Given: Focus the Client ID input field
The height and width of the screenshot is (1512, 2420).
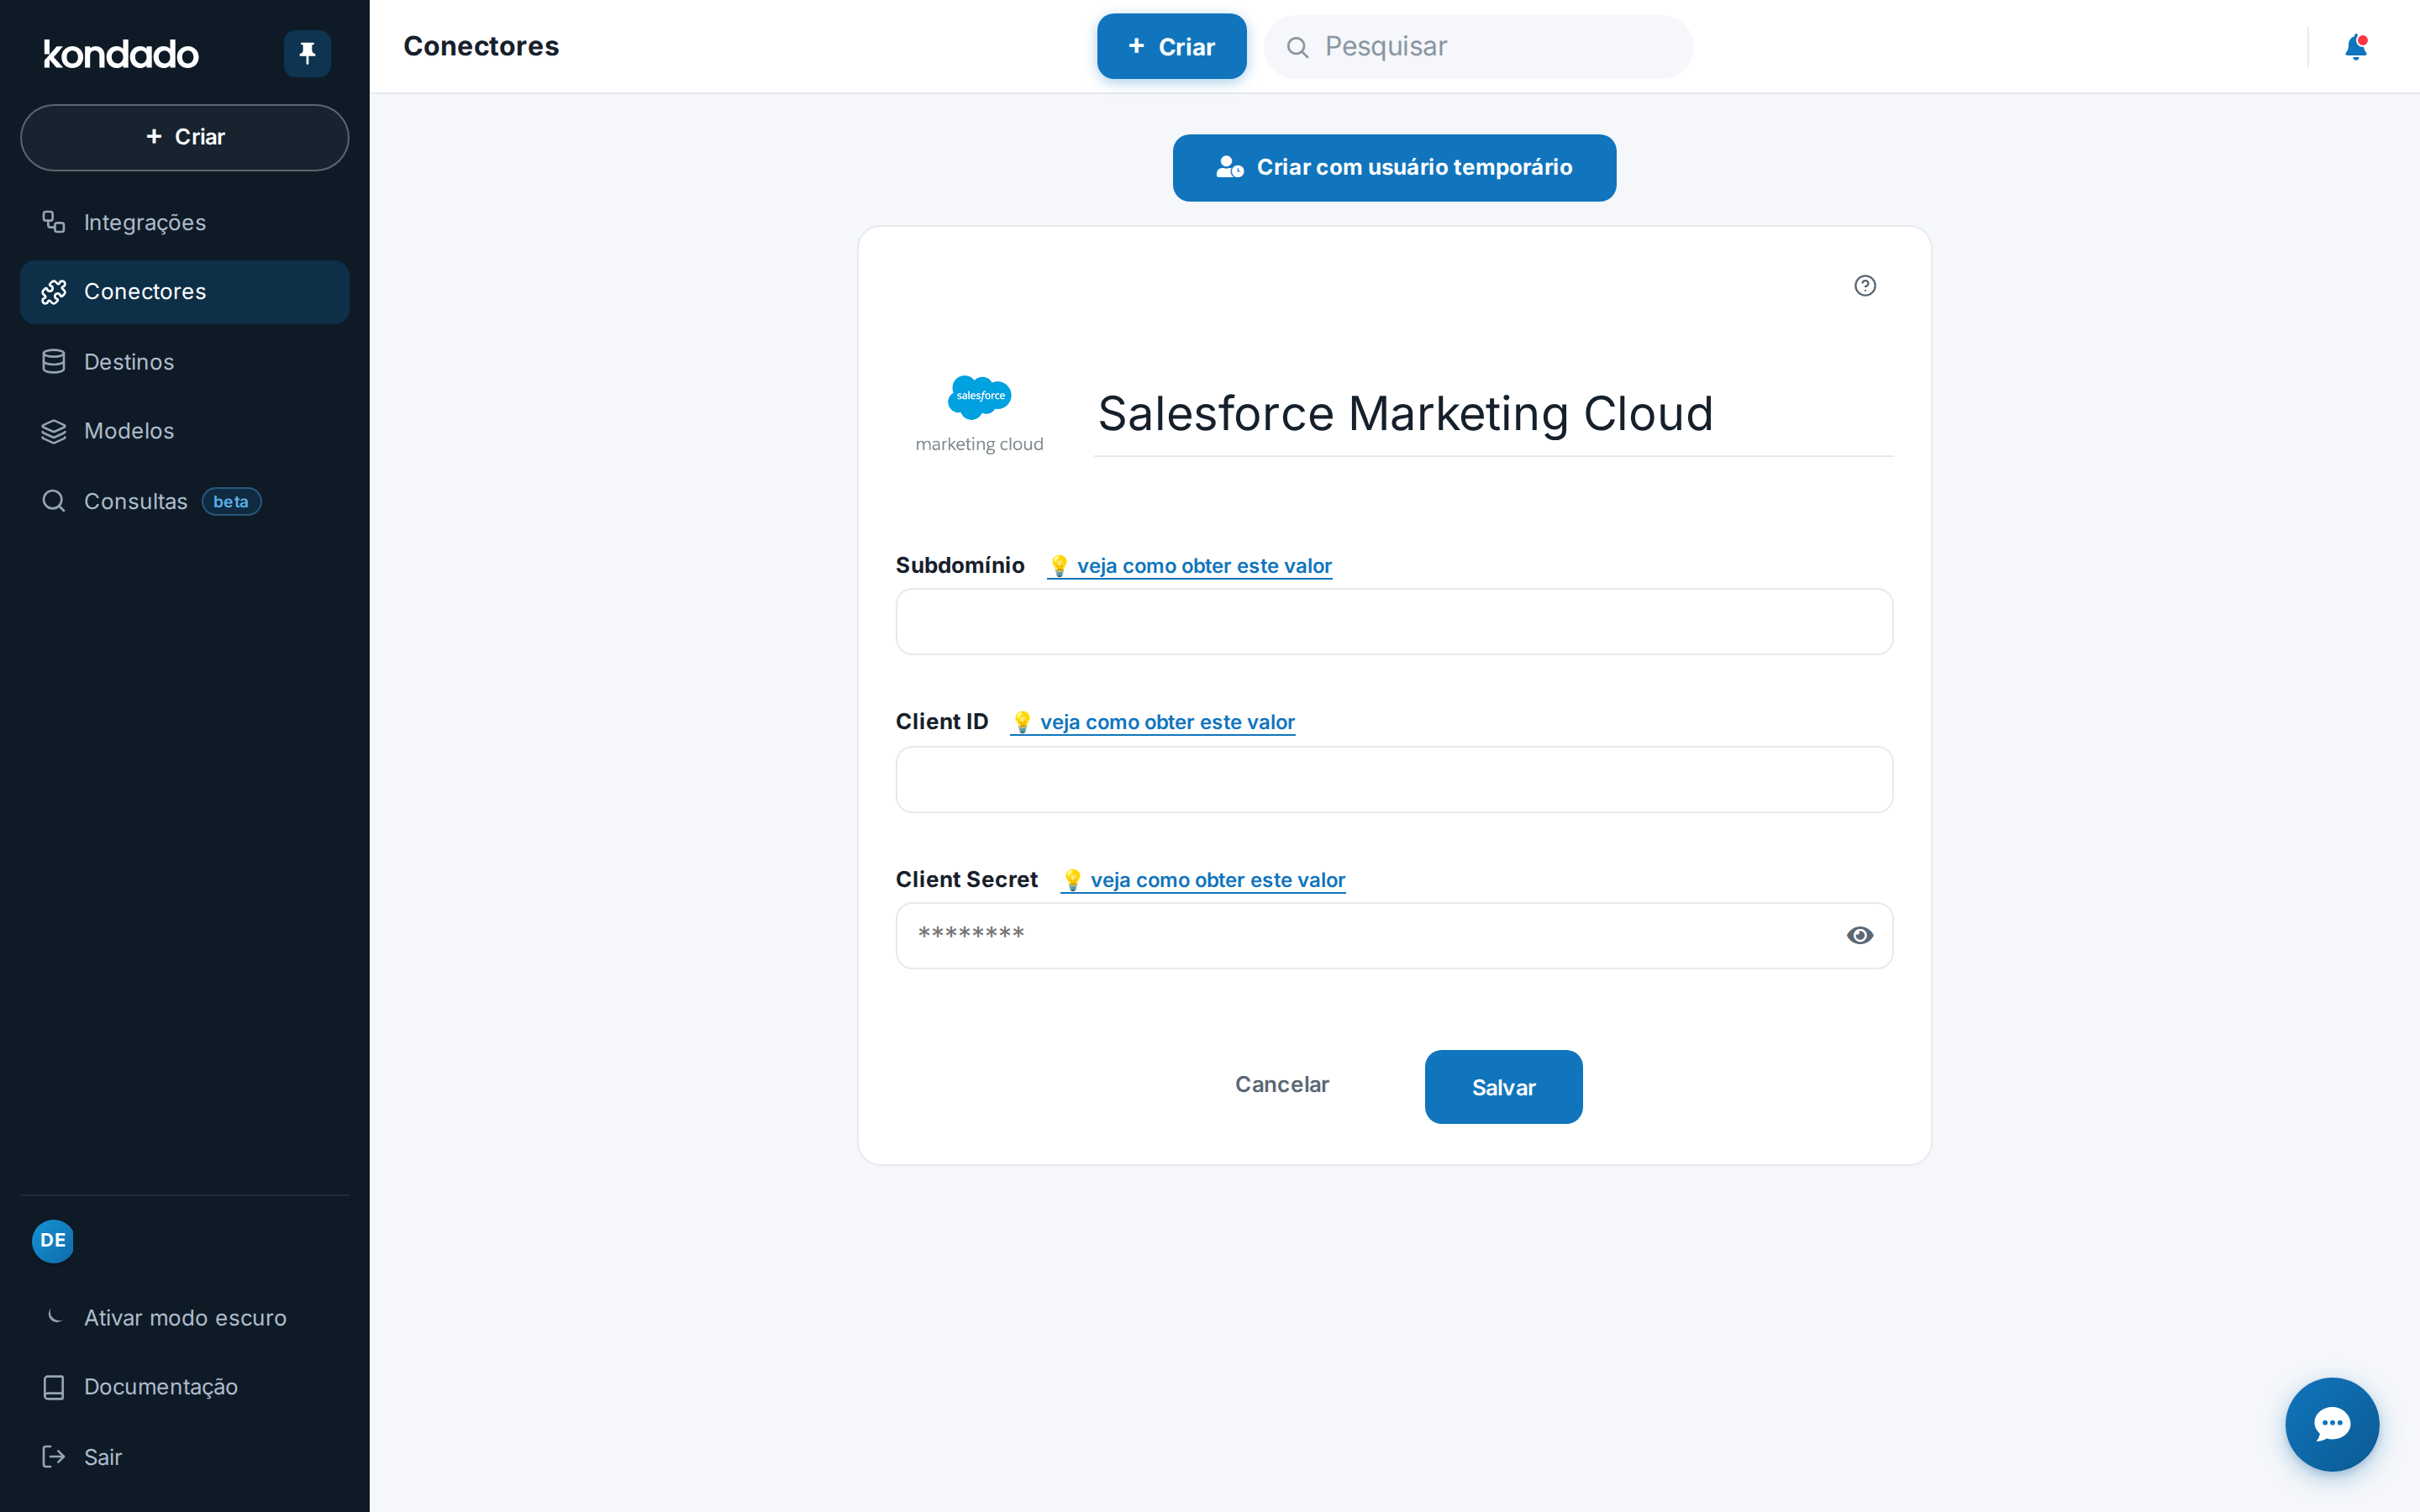Looking at the screenshot, I should (1394, 780).
